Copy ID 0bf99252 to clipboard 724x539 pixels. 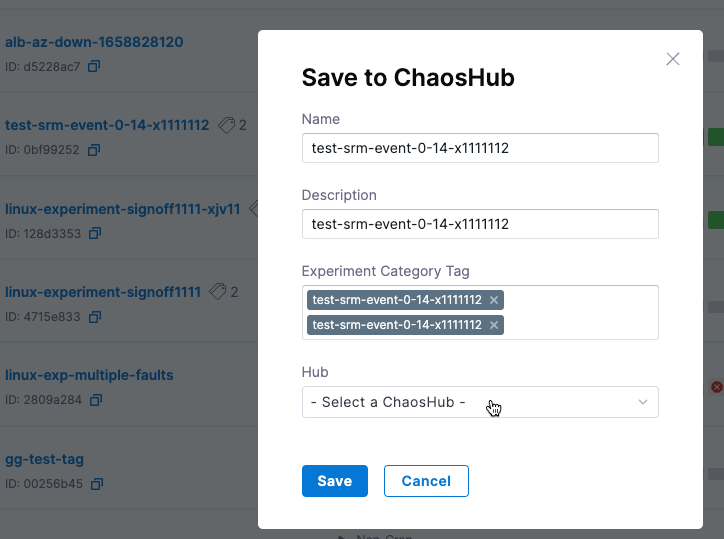[x=94, y=150]
